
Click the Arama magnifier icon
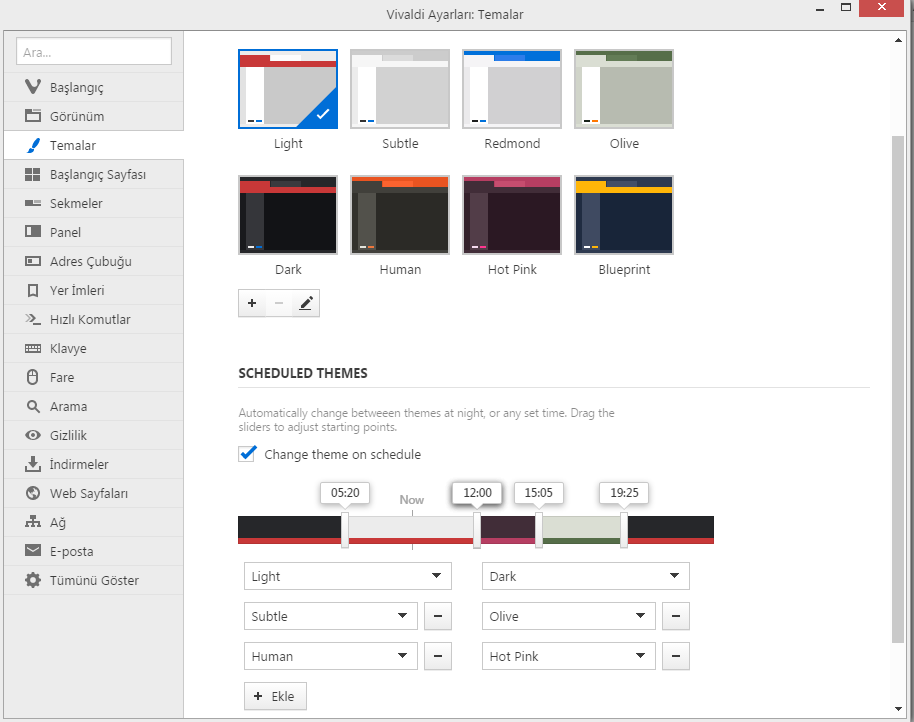click(x=33, y=406)
